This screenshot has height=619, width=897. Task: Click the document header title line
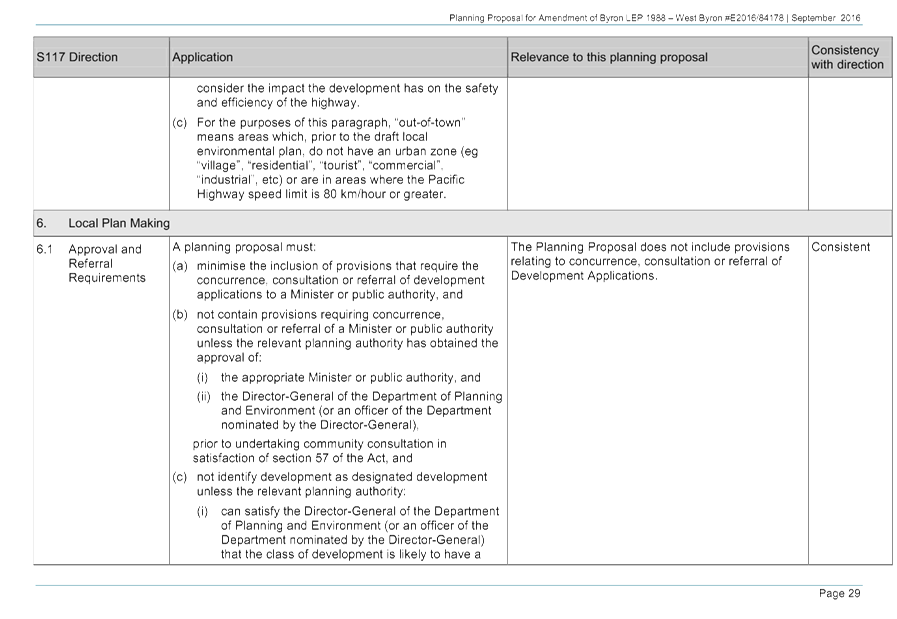(654, 18)
